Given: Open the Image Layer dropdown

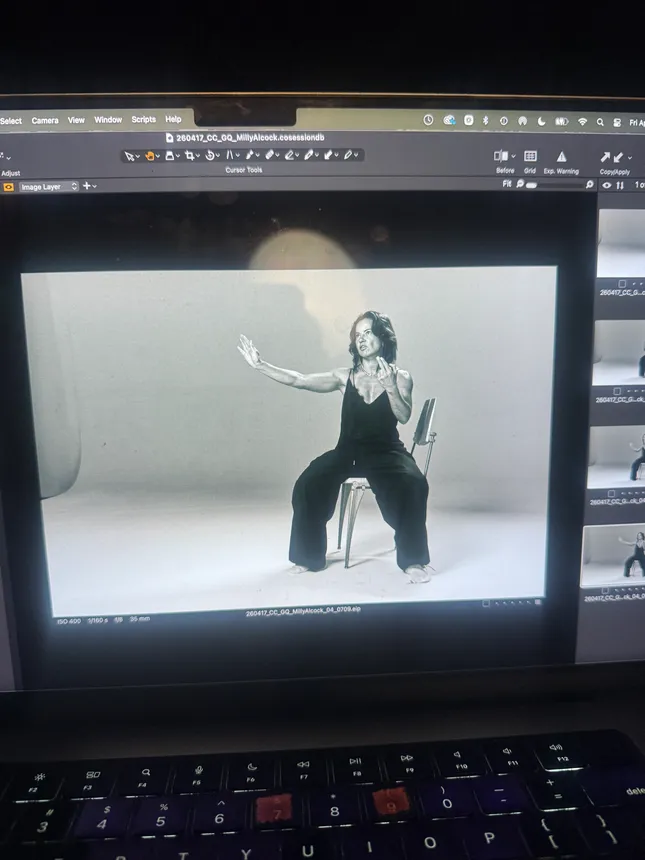Looking at the screenshot, I should click(49, 186).
